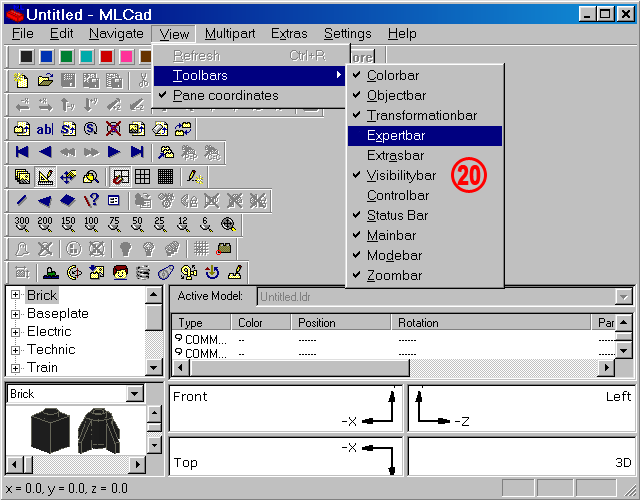Screen dimensions: 640x500
Task: Expand the Technic tree node
Action: coord(16,350)
